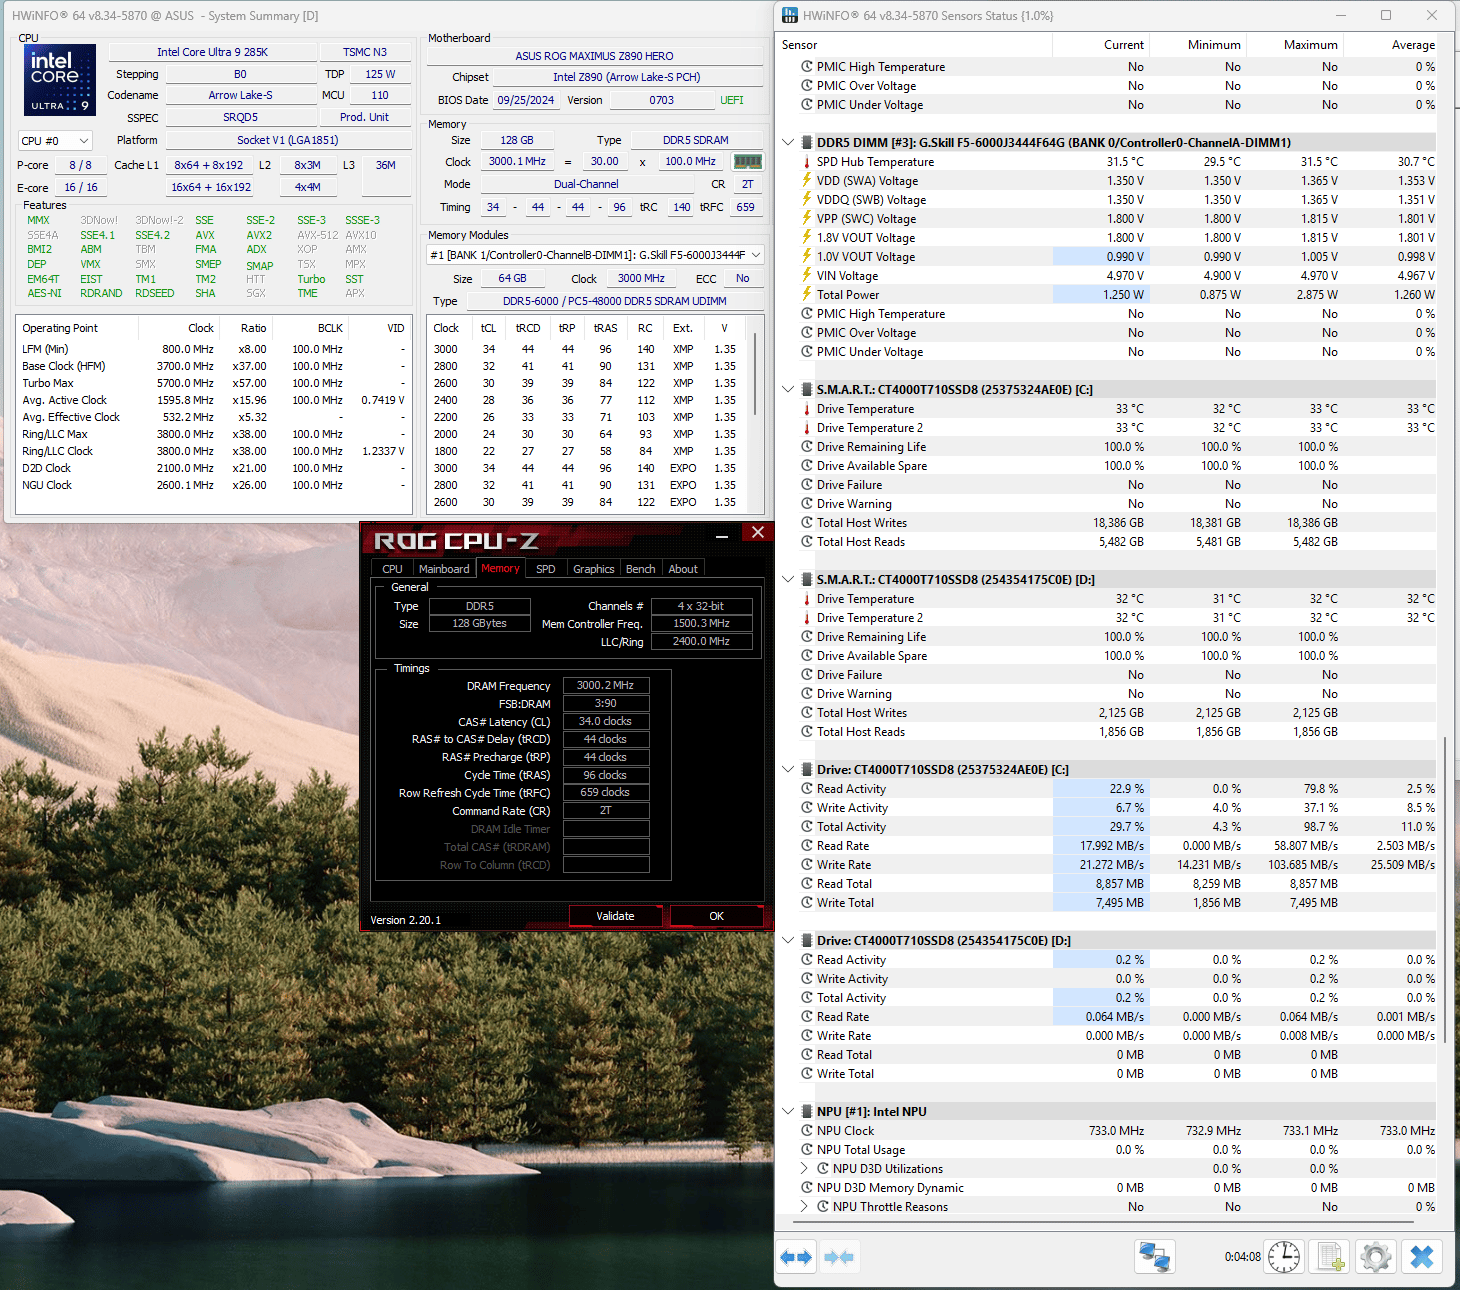Click the HWiNFO icon in Sensors Status title bar
Viewport: 1460px width, 1290px height.
[790, 15]
